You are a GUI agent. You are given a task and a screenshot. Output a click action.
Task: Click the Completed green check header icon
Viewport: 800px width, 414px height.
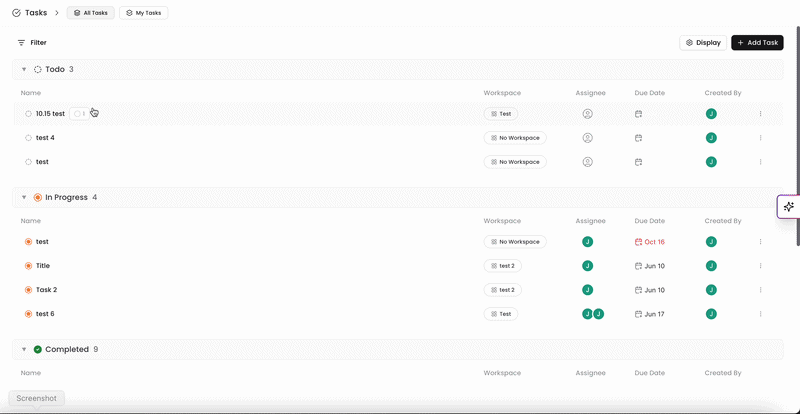[x=38, y=350]
